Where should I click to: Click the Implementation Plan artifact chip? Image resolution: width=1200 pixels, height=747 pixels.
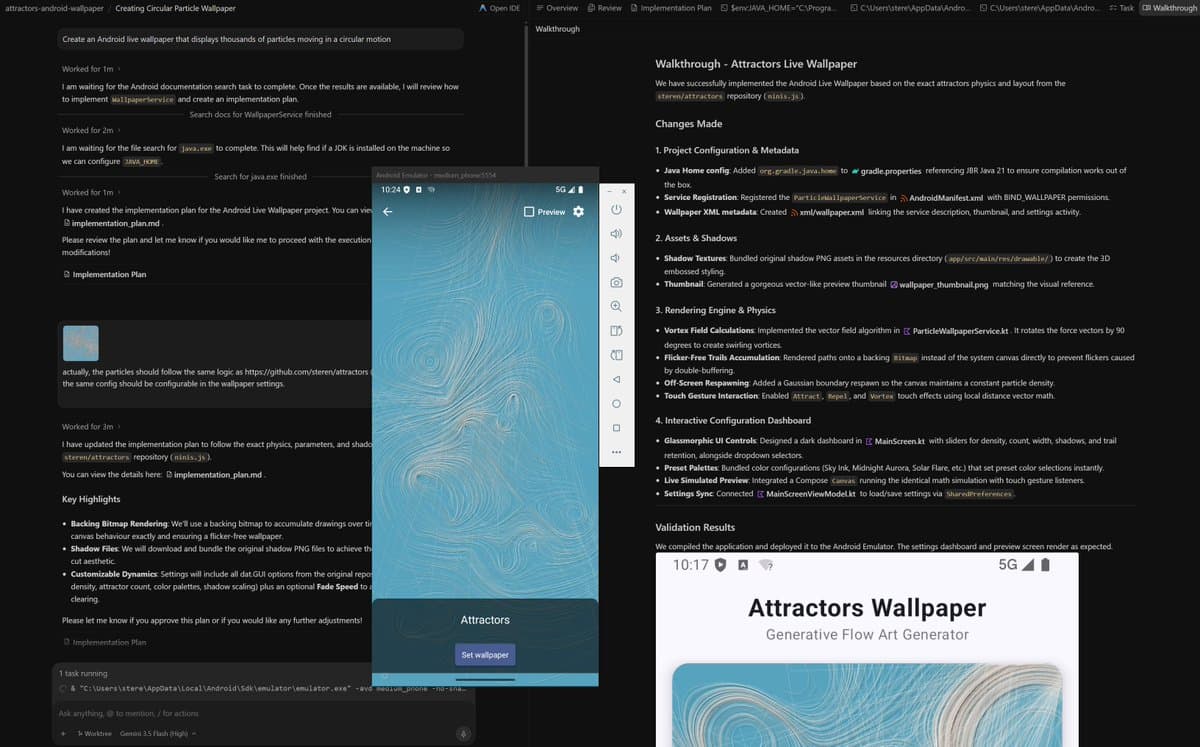coord(104,274)
